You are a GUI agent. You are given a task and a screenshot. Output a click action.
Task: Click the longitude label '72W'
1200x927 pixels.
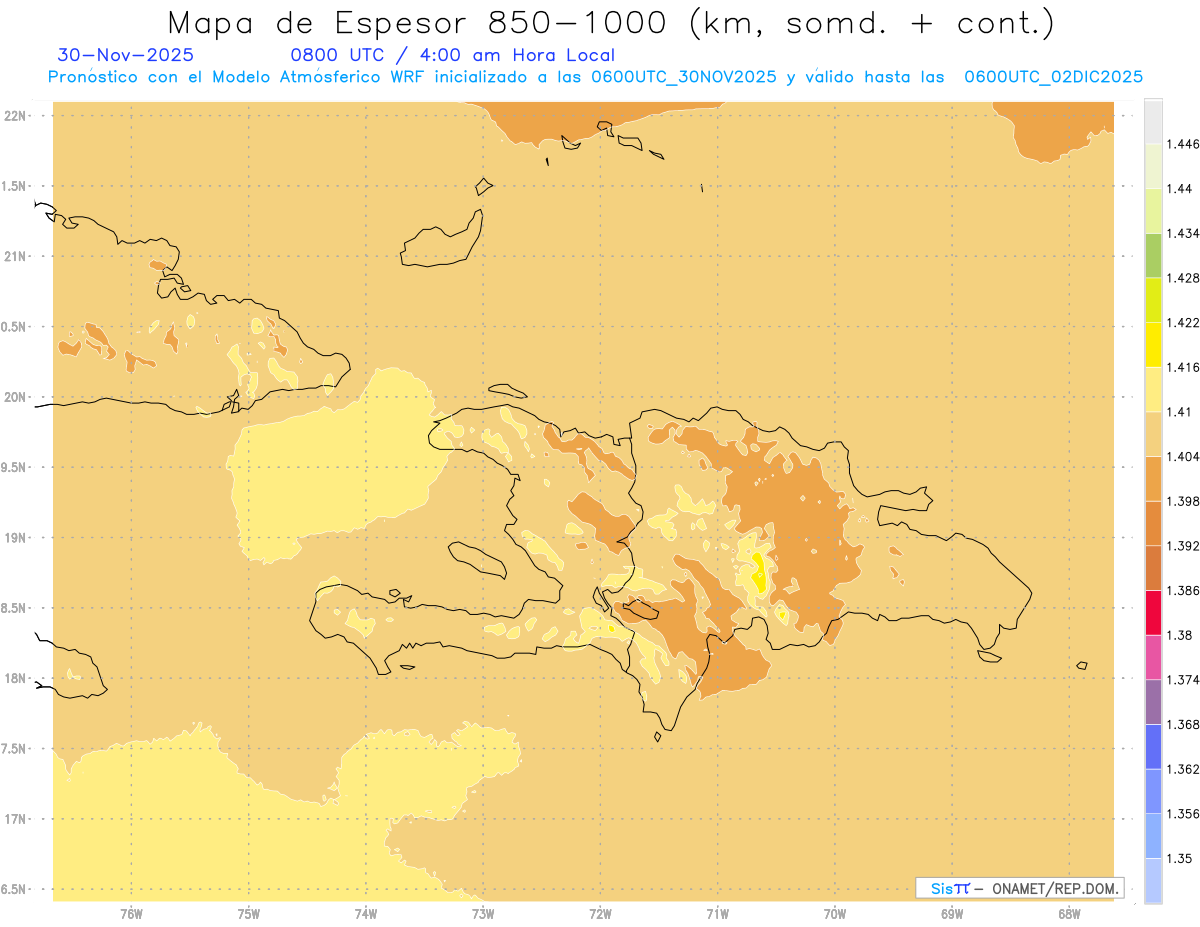click(x=600, y=913)
